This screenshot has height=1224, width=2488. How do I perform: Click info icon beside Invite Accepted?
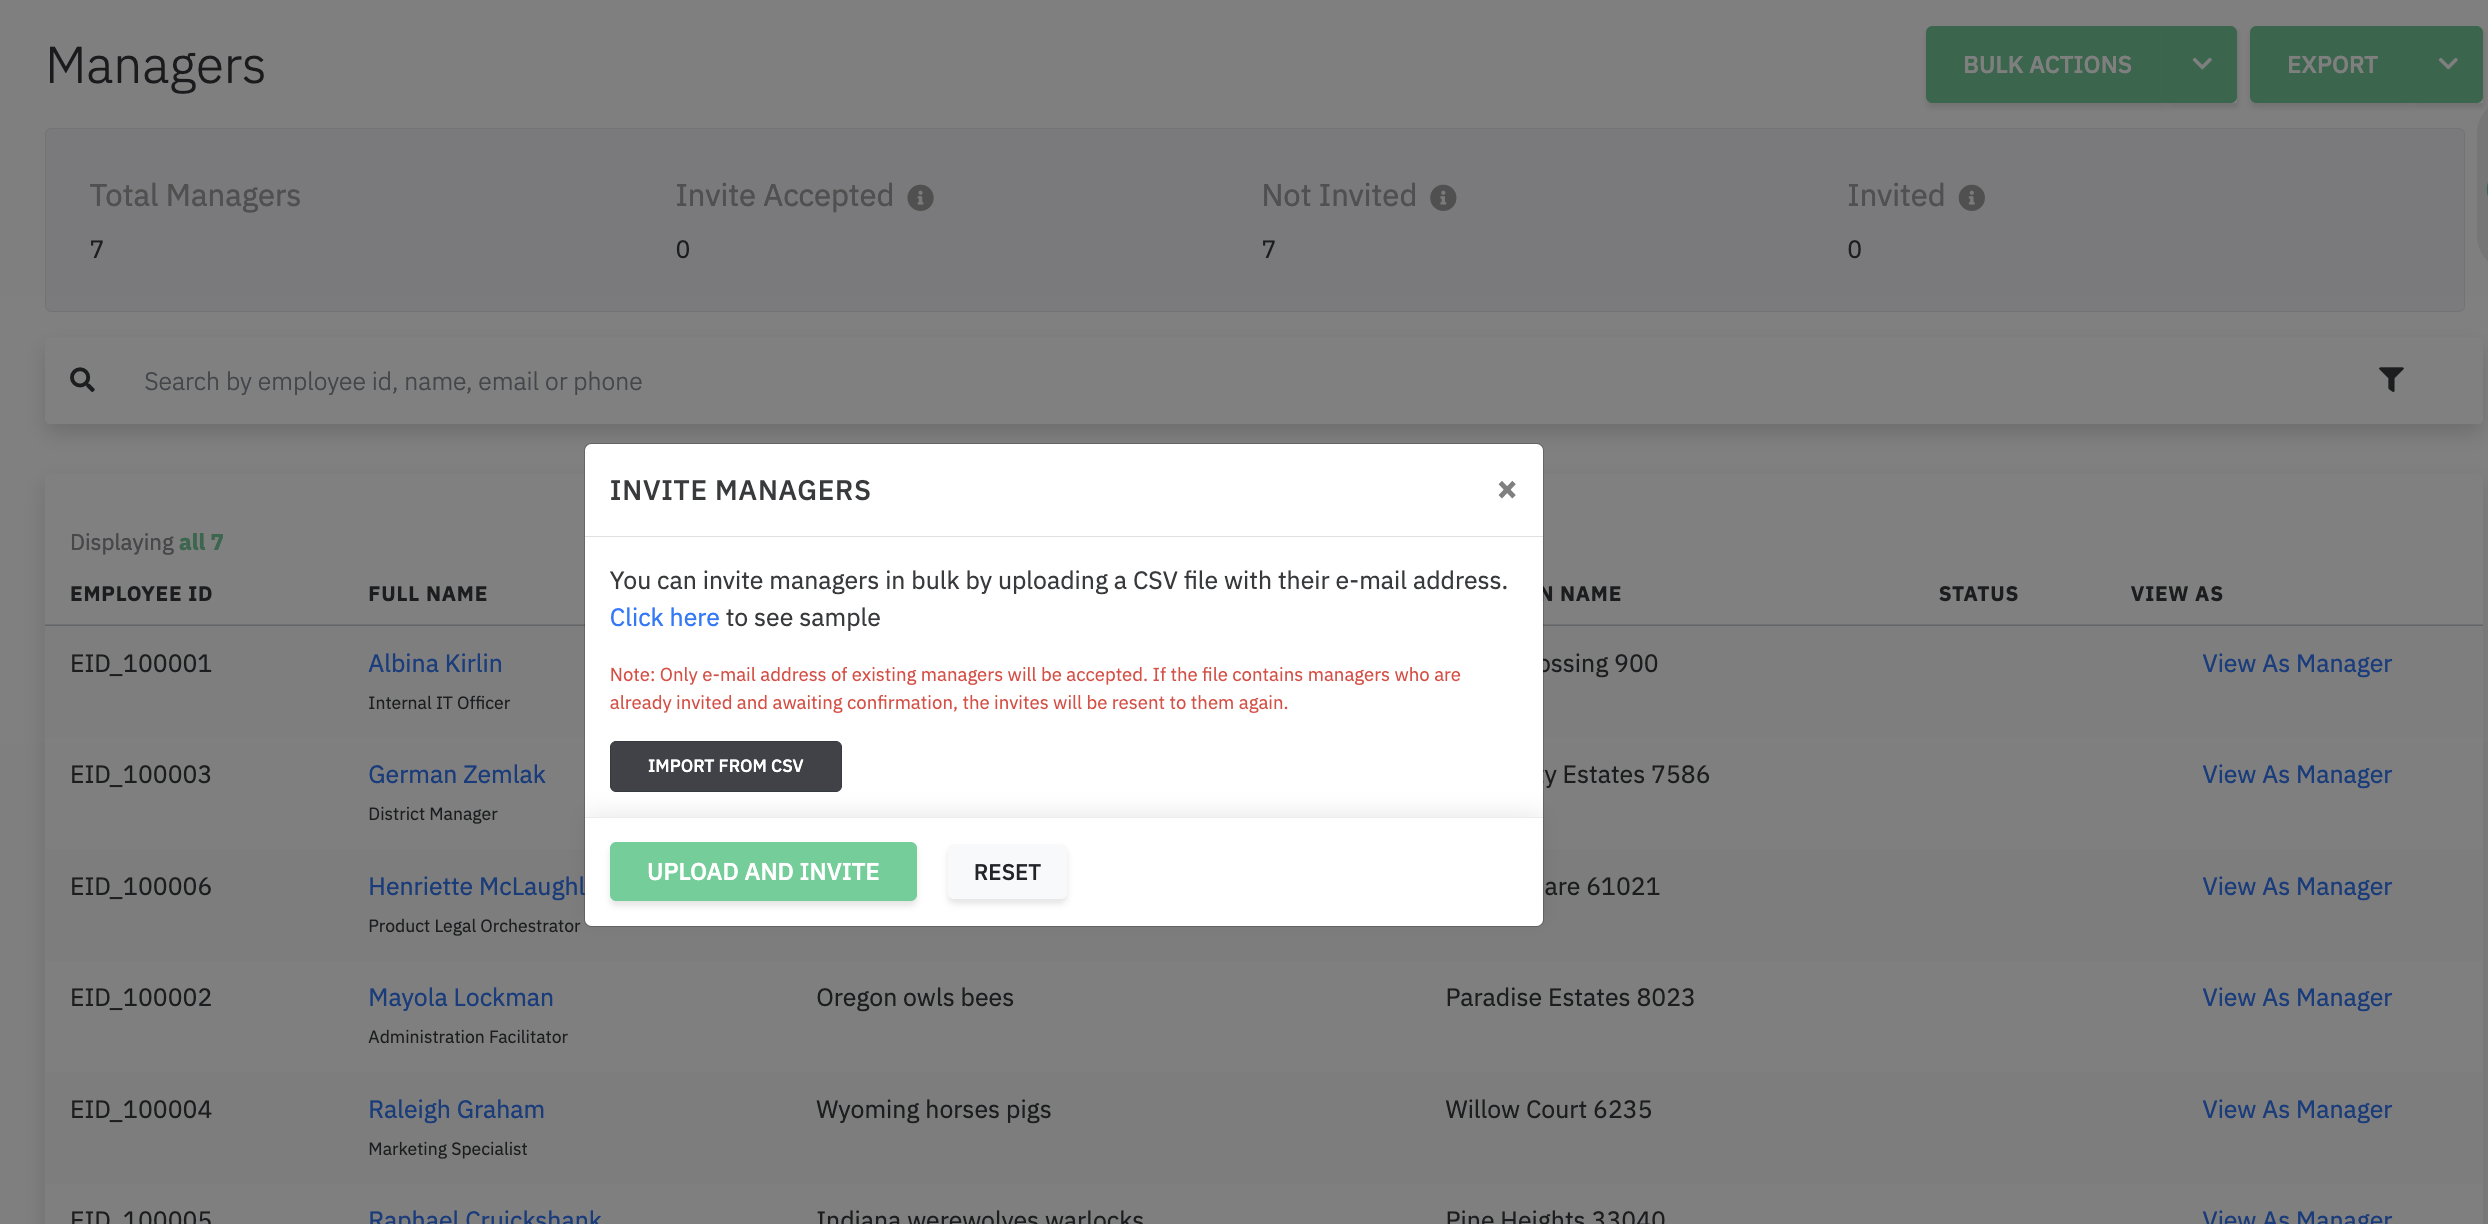click(920, 198)
